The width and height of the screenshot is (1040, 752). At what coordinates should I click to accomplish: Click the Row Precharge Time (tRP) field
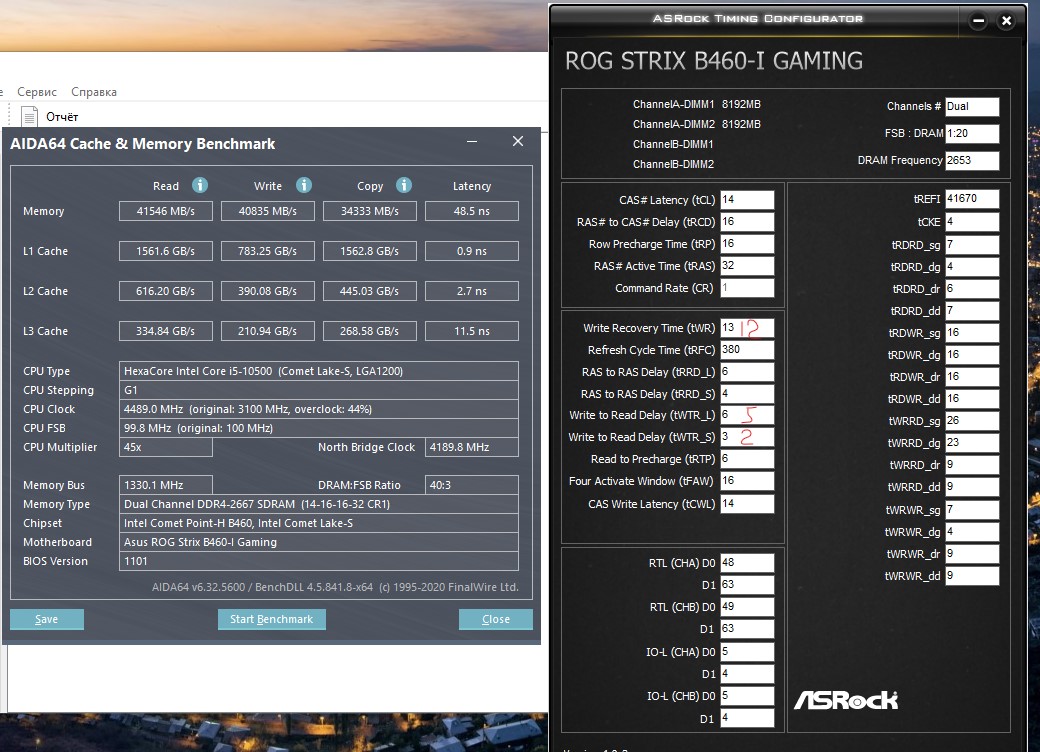point(747,243)
